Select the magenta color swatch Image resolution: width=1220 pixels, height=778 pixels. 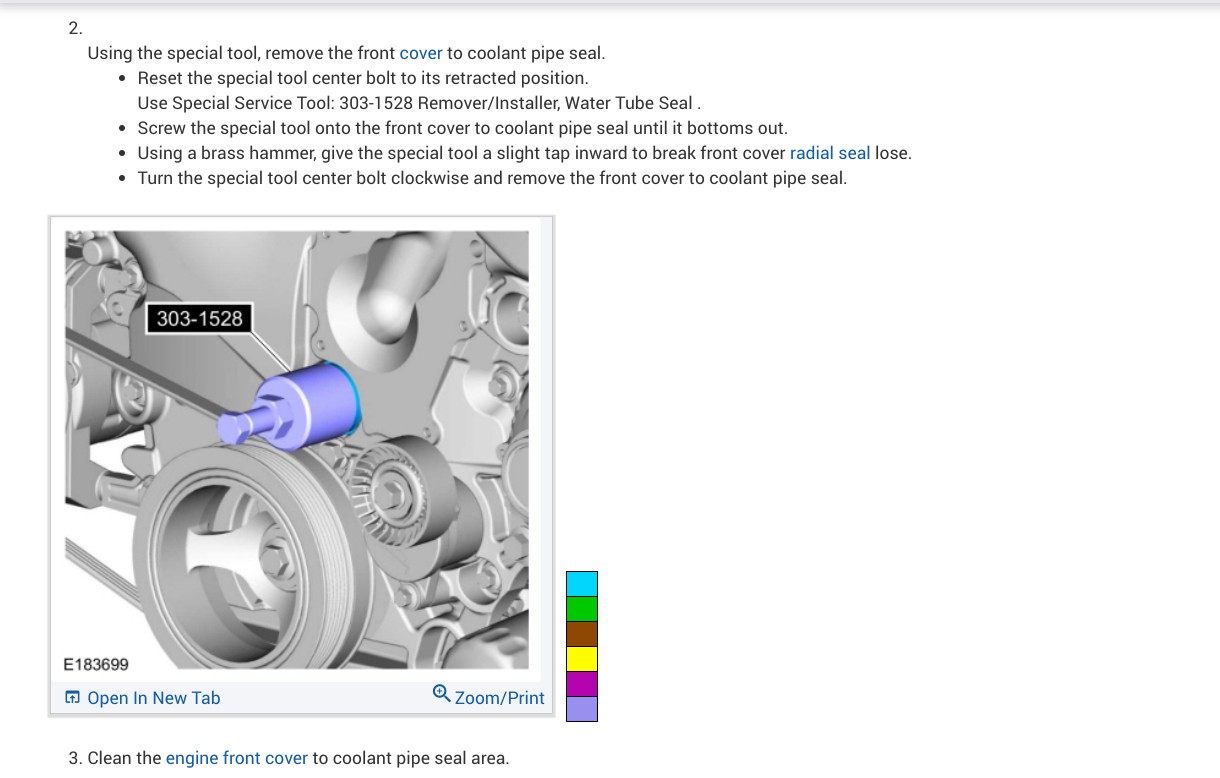[582, 684]
